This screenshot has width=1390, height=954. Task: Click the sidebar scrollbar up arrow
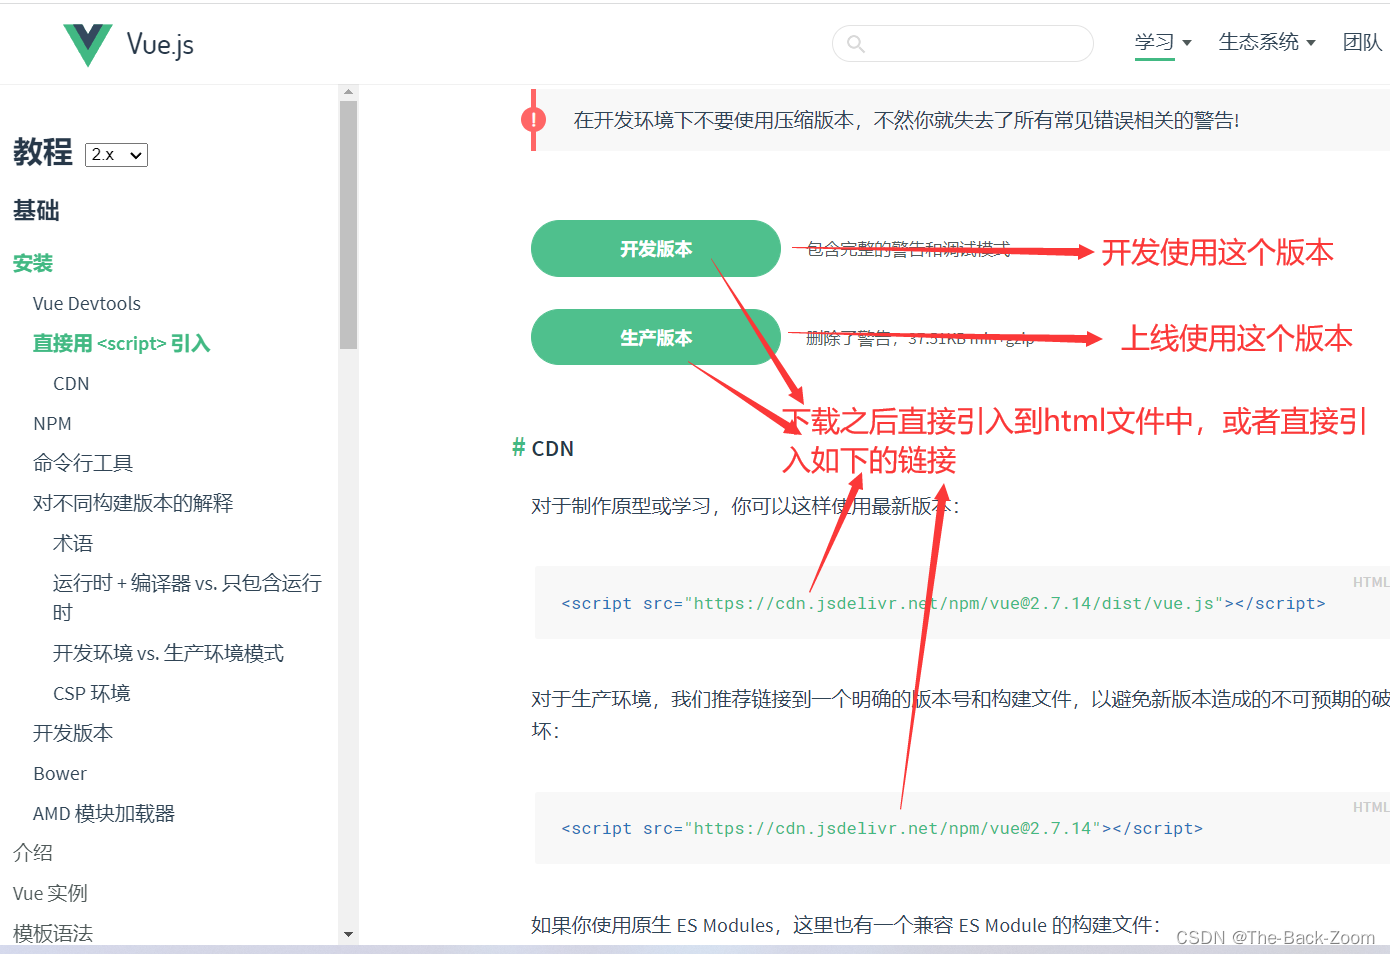coord(348,92)
